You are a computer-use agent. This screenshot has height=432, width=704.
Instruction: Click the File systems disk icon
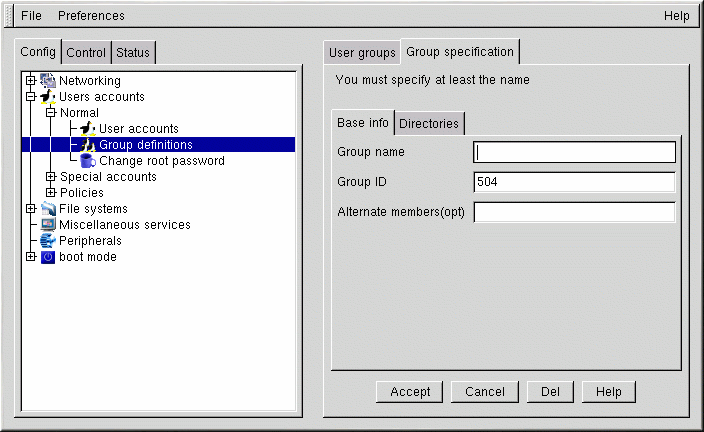48,209
